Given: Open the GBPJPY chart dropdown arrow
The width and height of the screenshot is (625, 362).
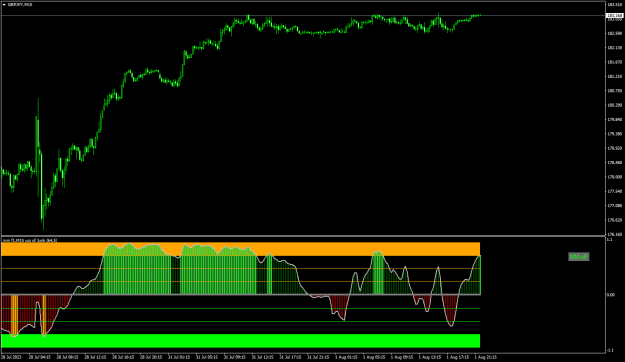Looking at the screenshot, I should click(4, 5).
